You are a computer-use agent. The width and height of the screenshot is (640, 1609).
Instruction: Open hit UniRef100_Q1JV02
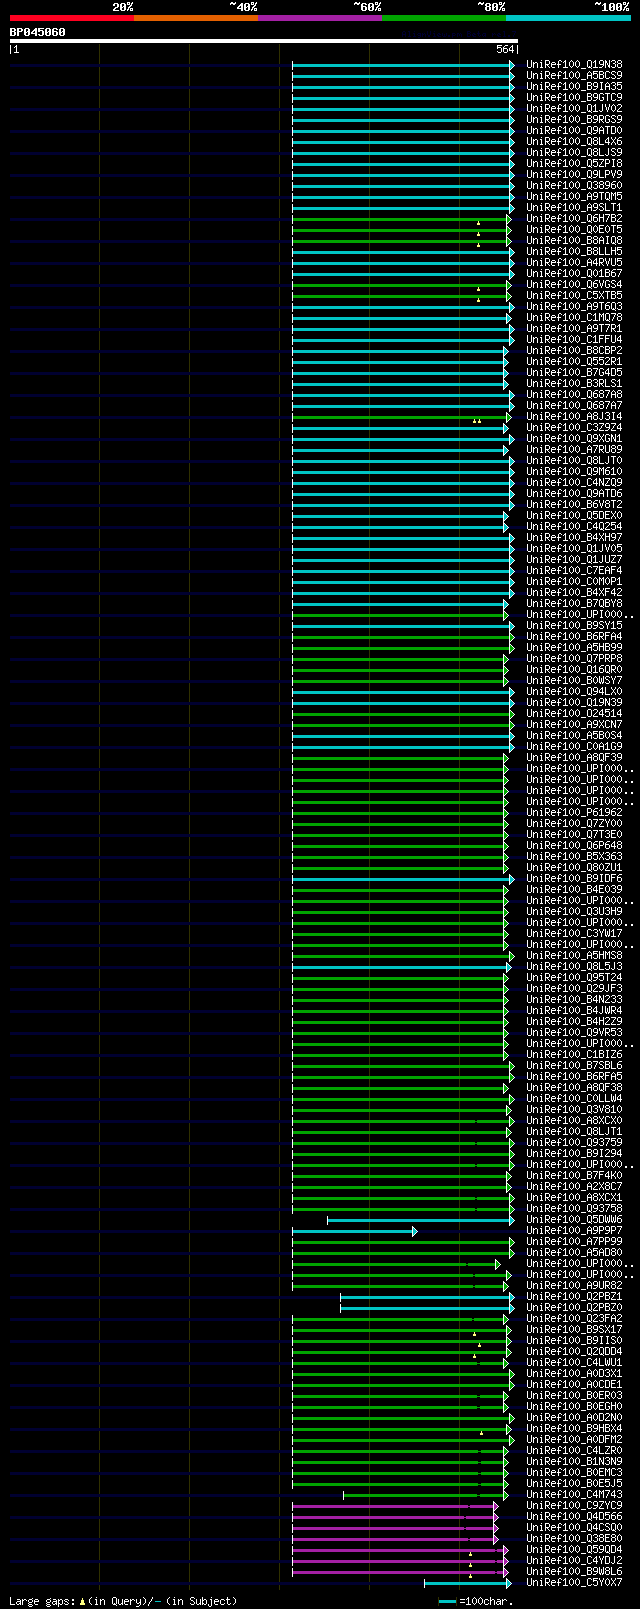tap(574, 109)
